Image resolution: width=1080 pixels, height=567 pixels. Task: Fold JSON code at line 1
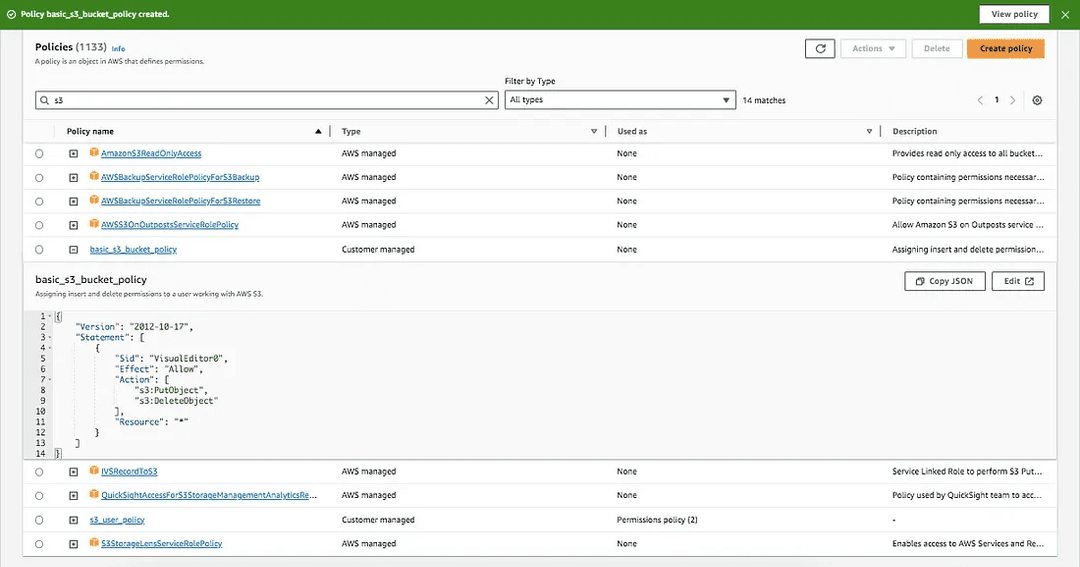pyautogui.click(x=50, y=316)
